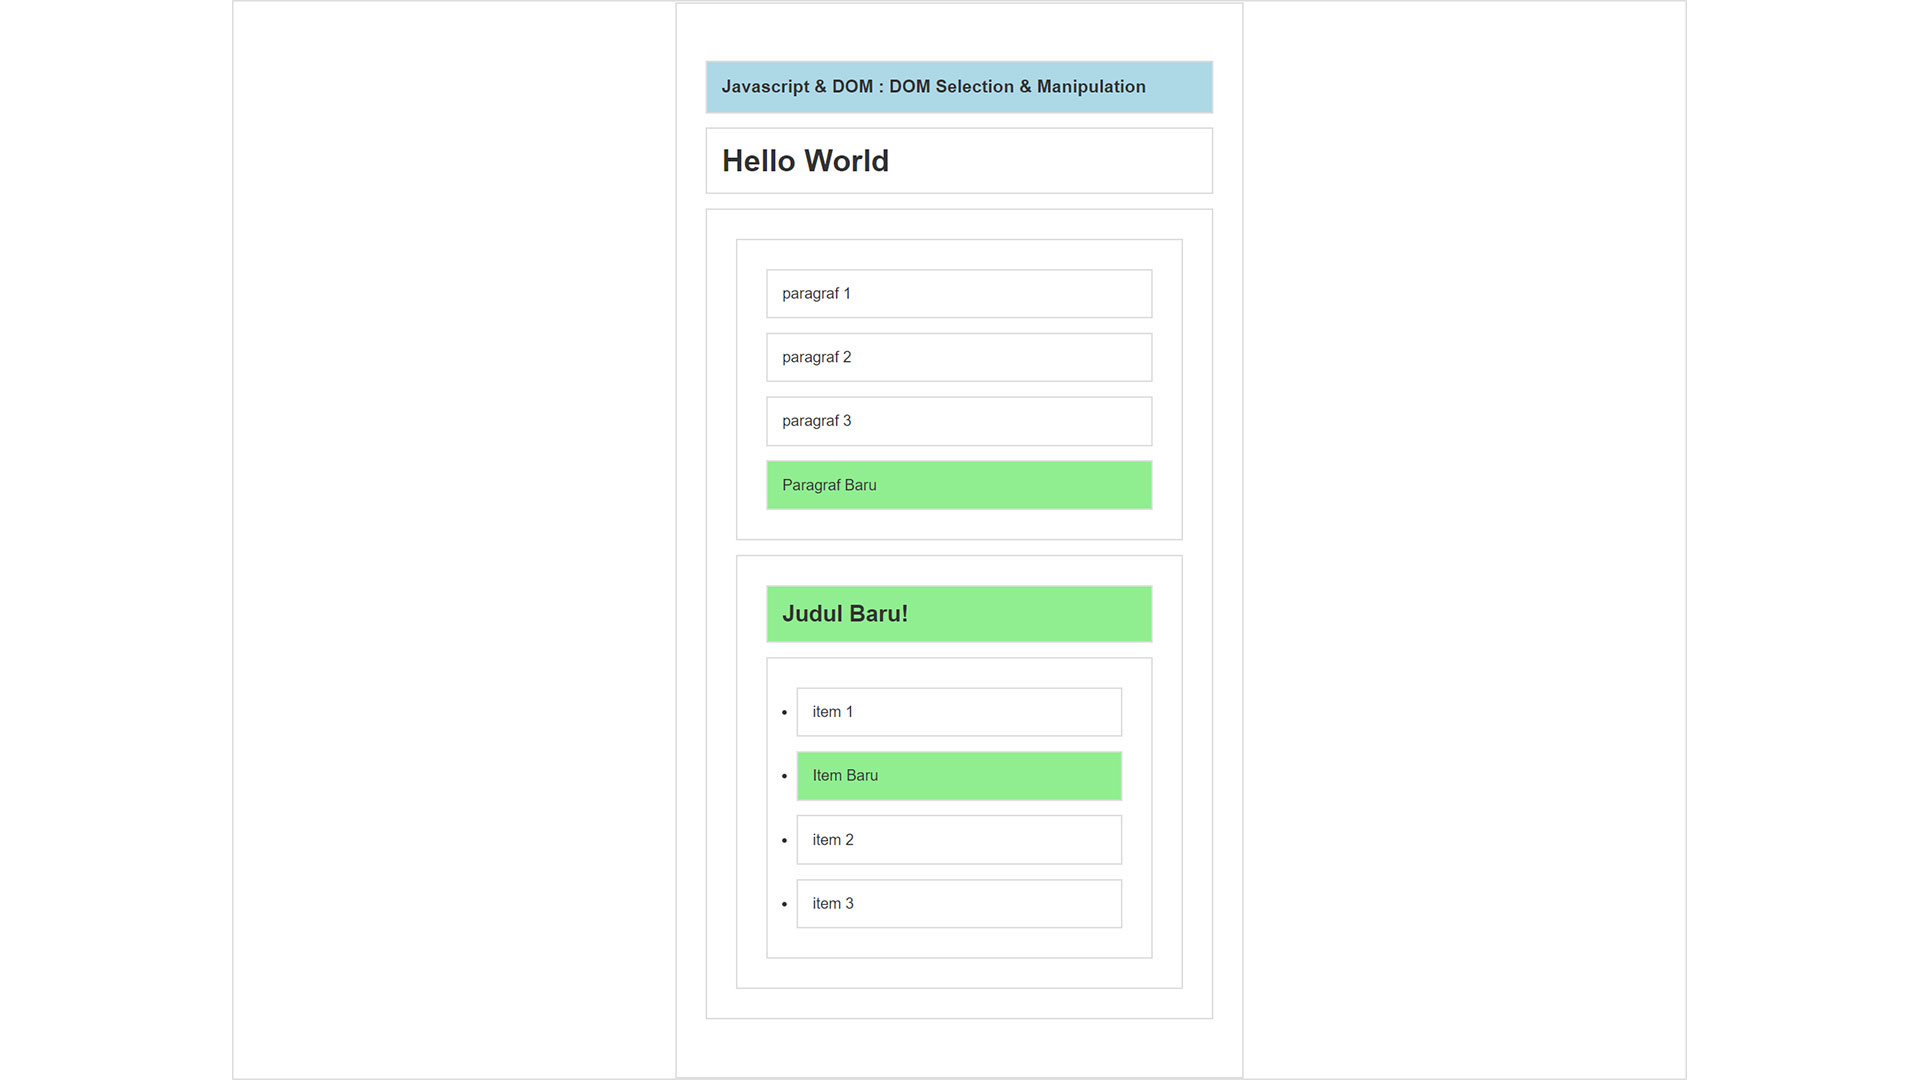Click the bullet beside item 2
The image size is (1920, 1080).
click(x=784, y=841)
